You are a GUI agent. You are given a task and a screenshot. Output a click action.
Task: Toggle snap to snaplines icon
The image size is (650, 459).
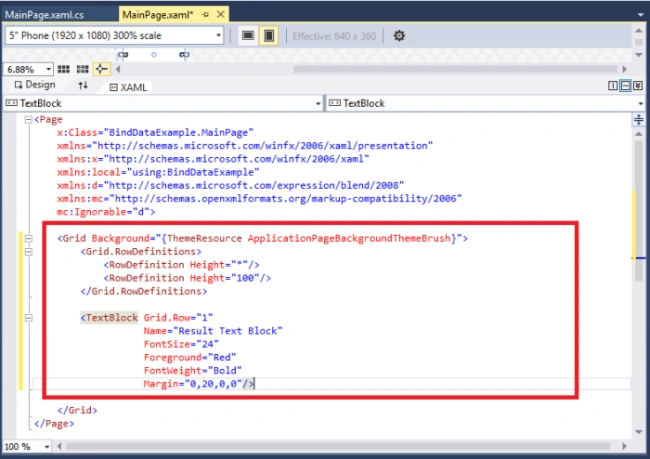coord(102,69)
